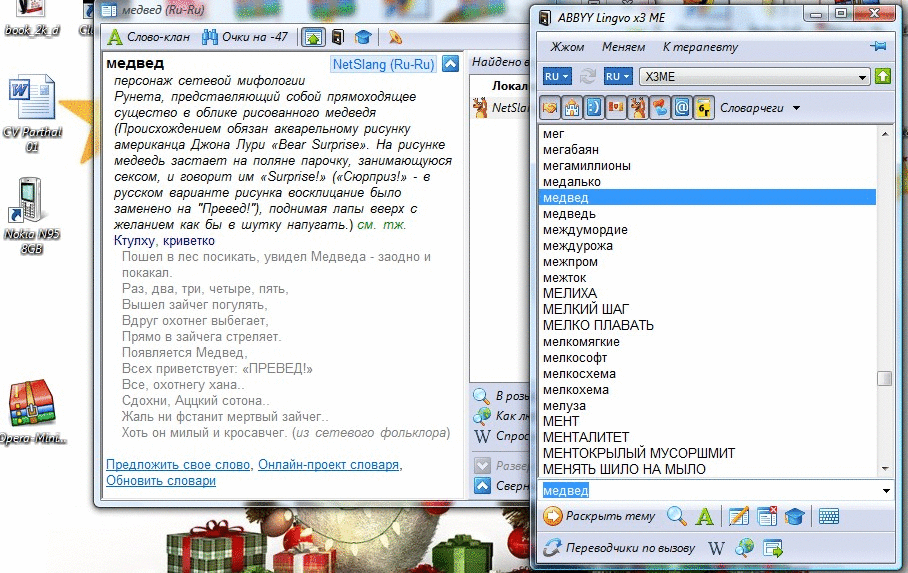Click the virtual keyboard icon
This screenshot has height=573, width=908.
point(829,516)
